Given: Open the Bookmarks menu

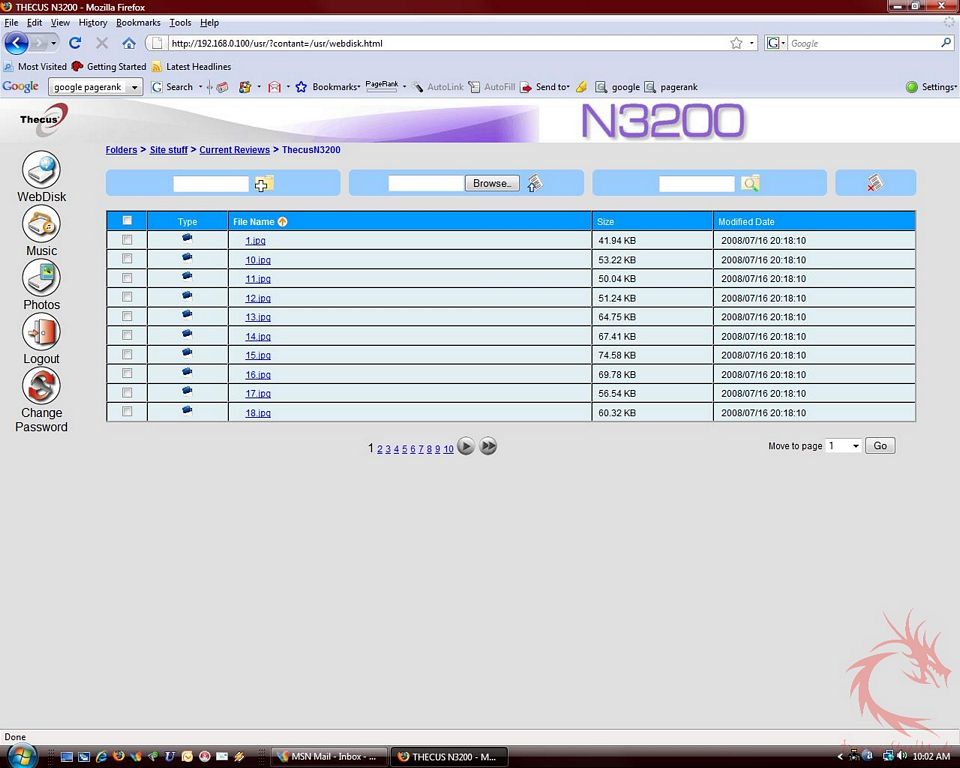Looking at the screenshot, I should pyautogui.click(x=138, y=23).
